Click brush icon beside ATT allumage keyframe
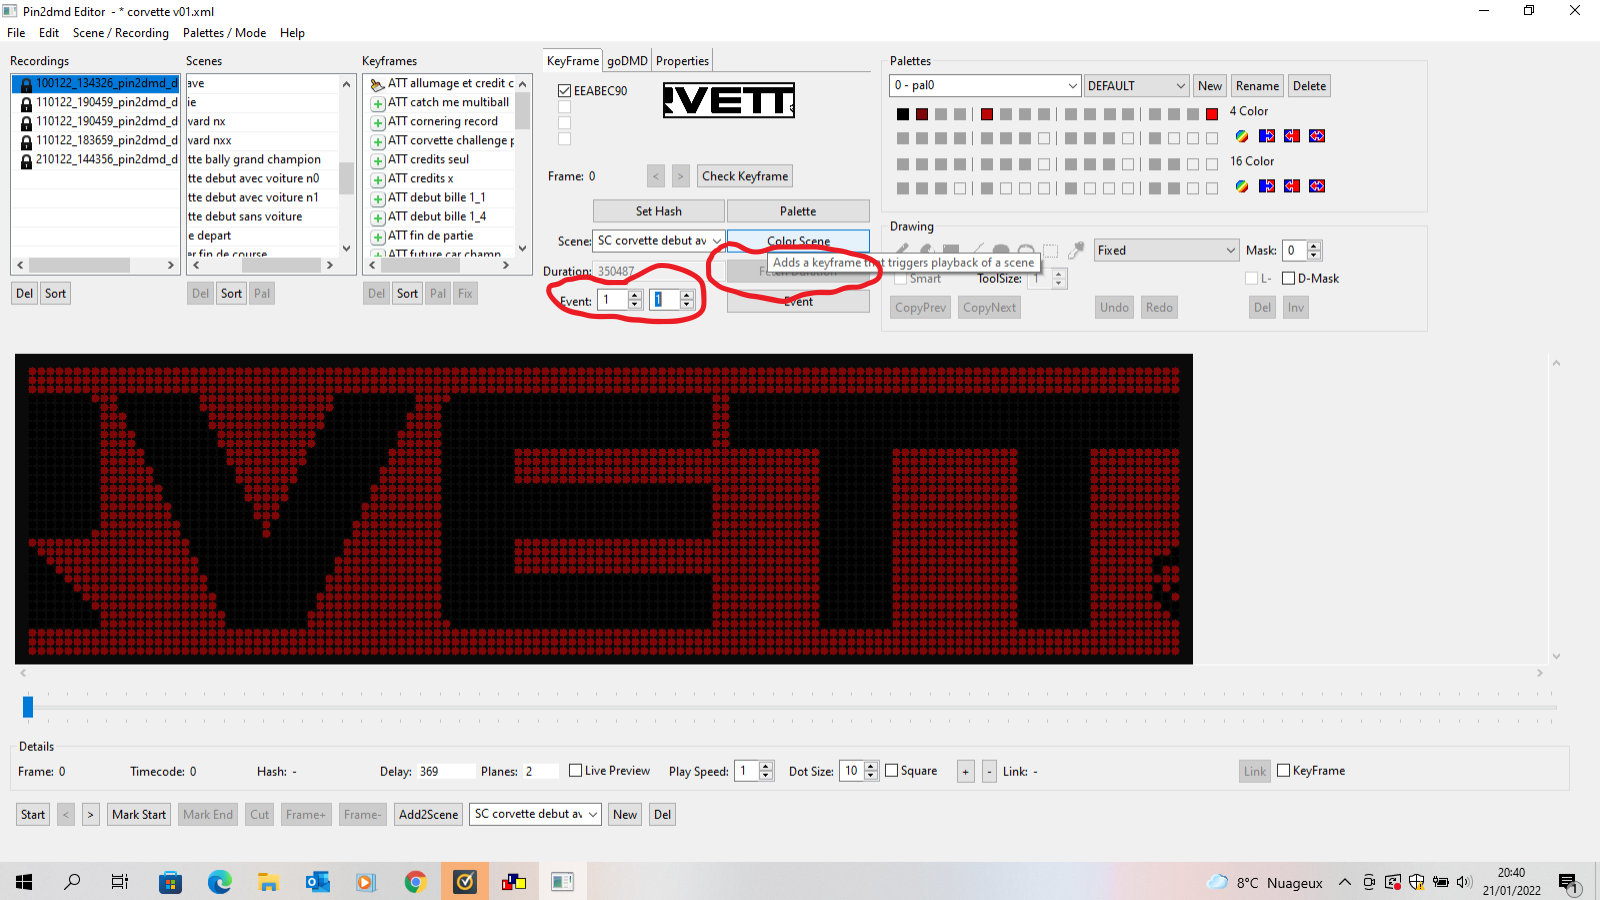This screenshot has height=900, width=1600. click(x=378, y=84)
